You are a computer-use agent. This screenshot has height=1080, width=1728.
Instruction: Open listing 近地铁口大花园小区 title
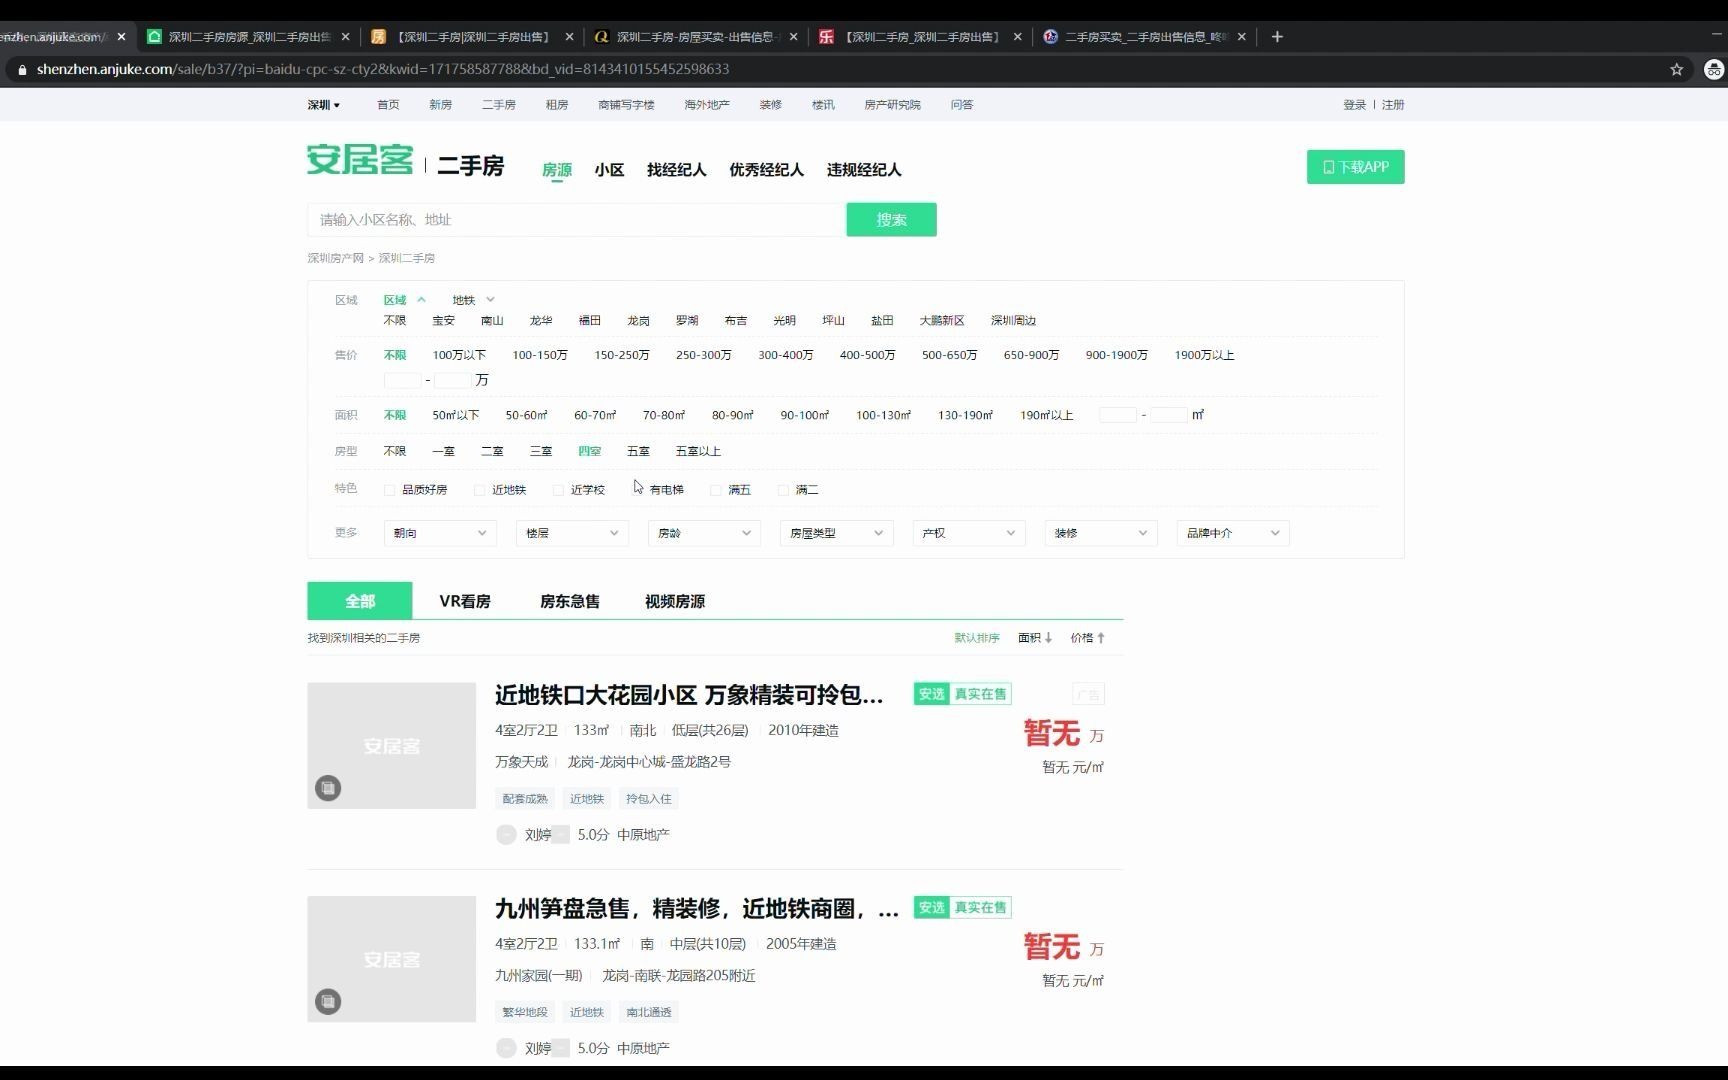coord(689,695)
